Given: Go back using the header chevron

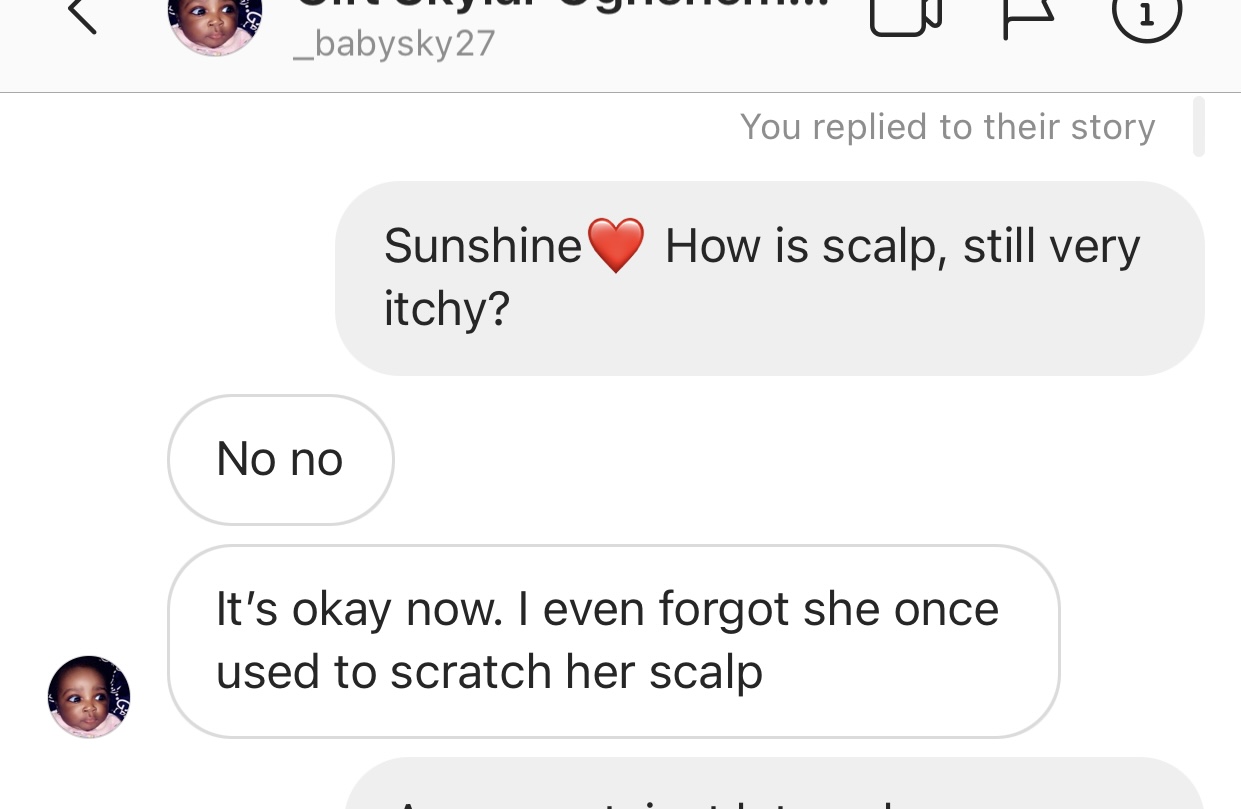Looking at the screenshot, I should pos(81,14).
